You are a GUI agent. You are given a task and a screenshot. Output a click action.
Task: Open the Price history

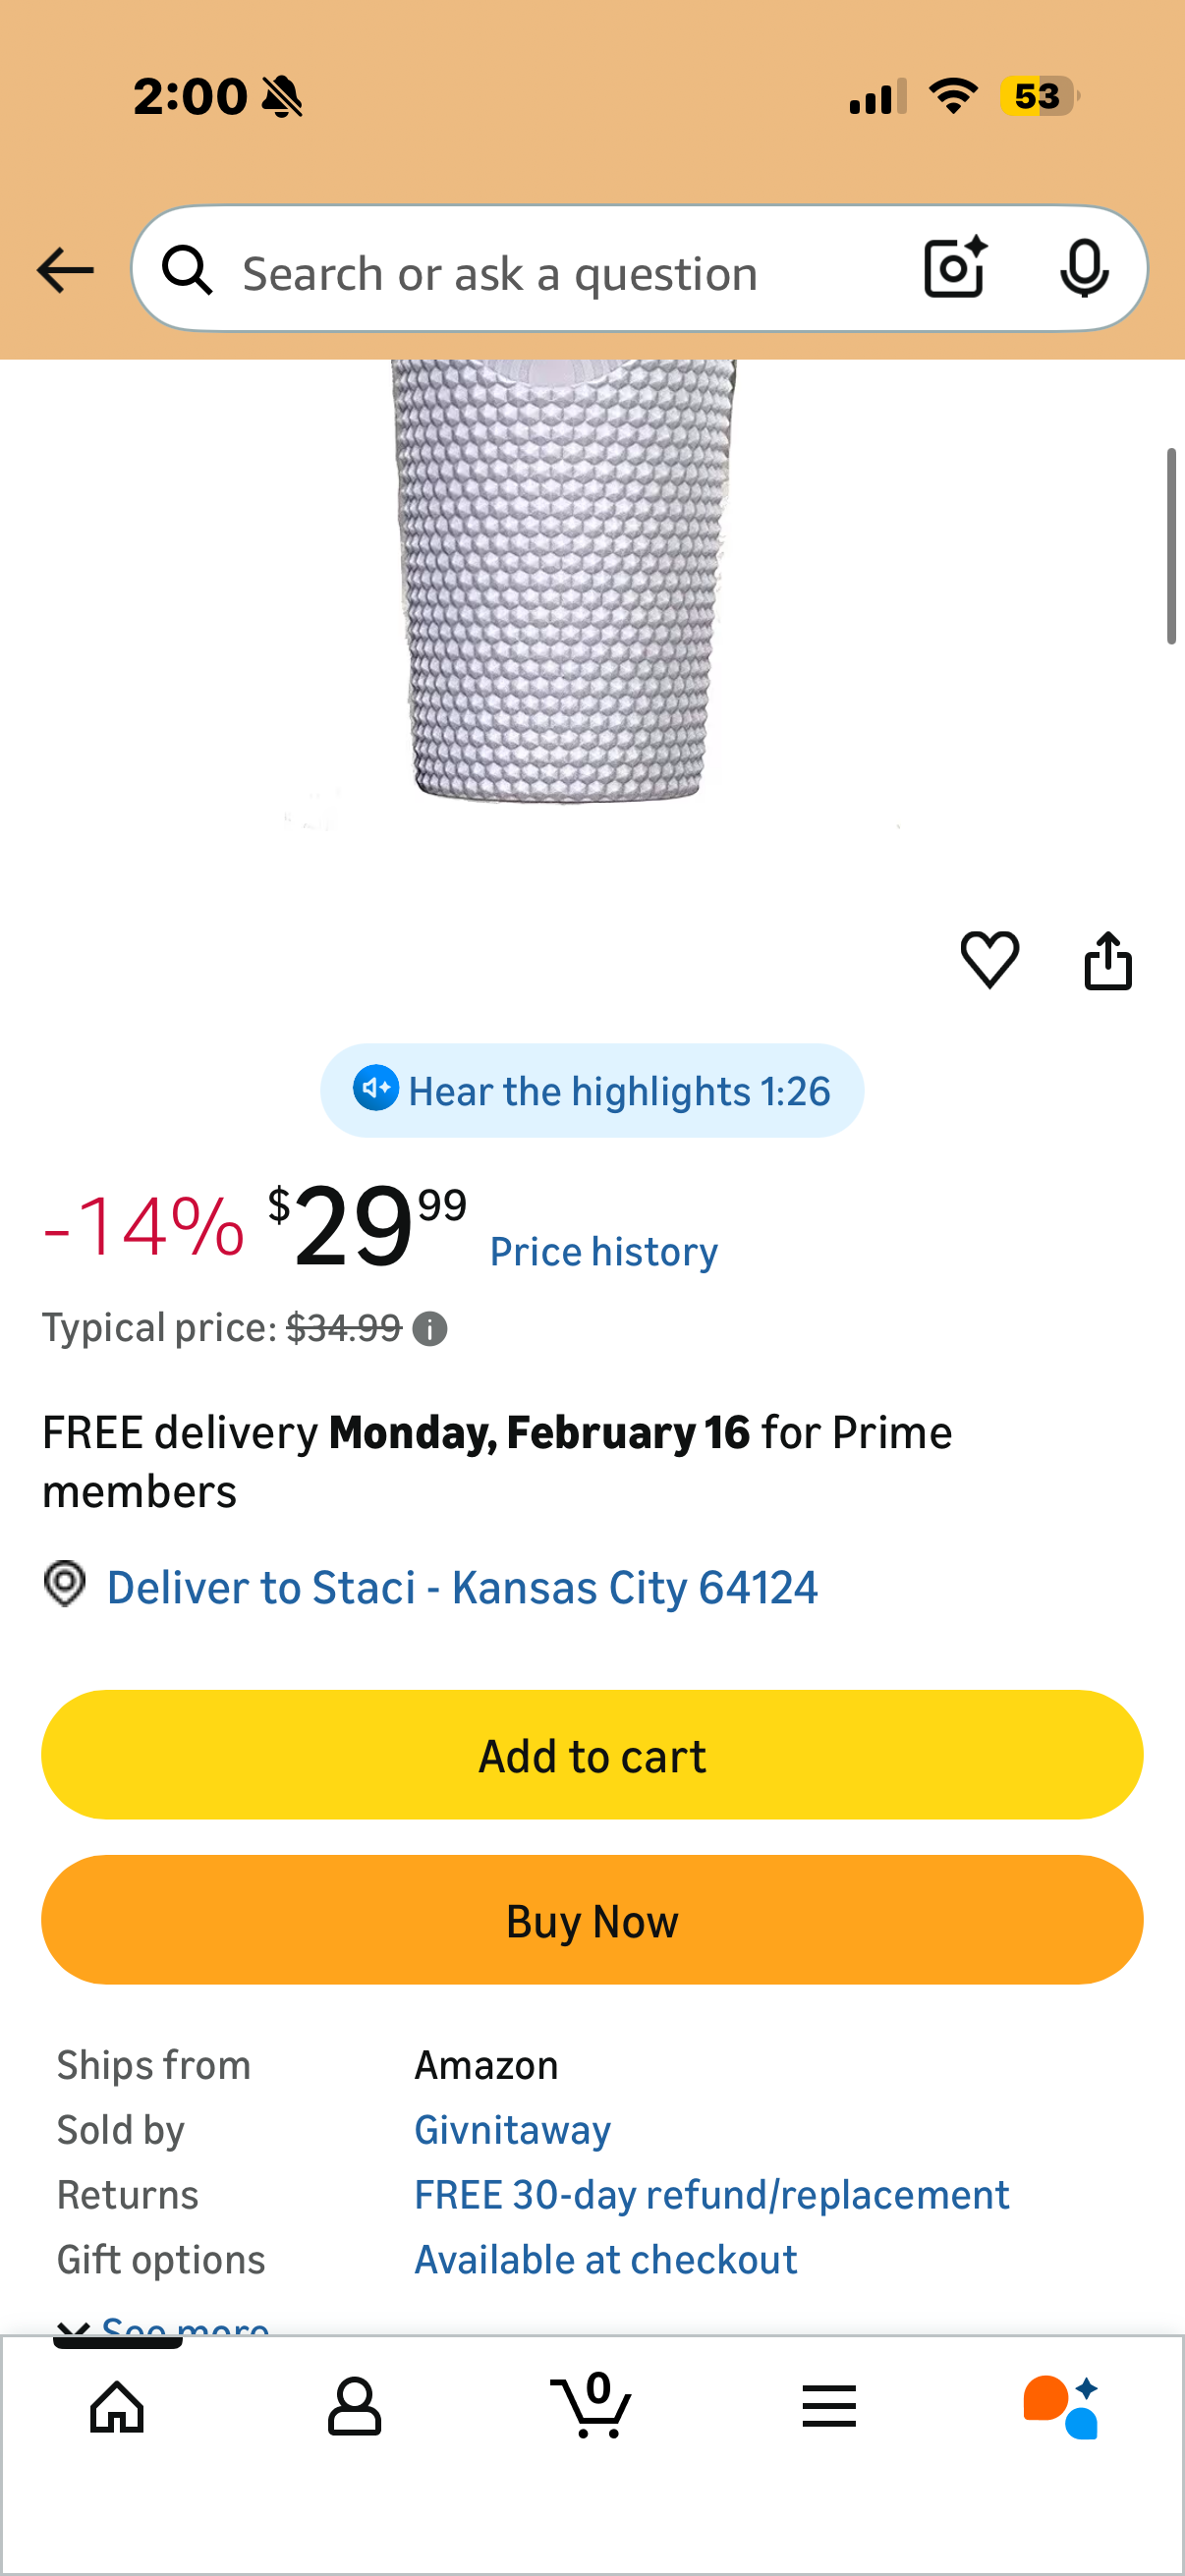603,1250
